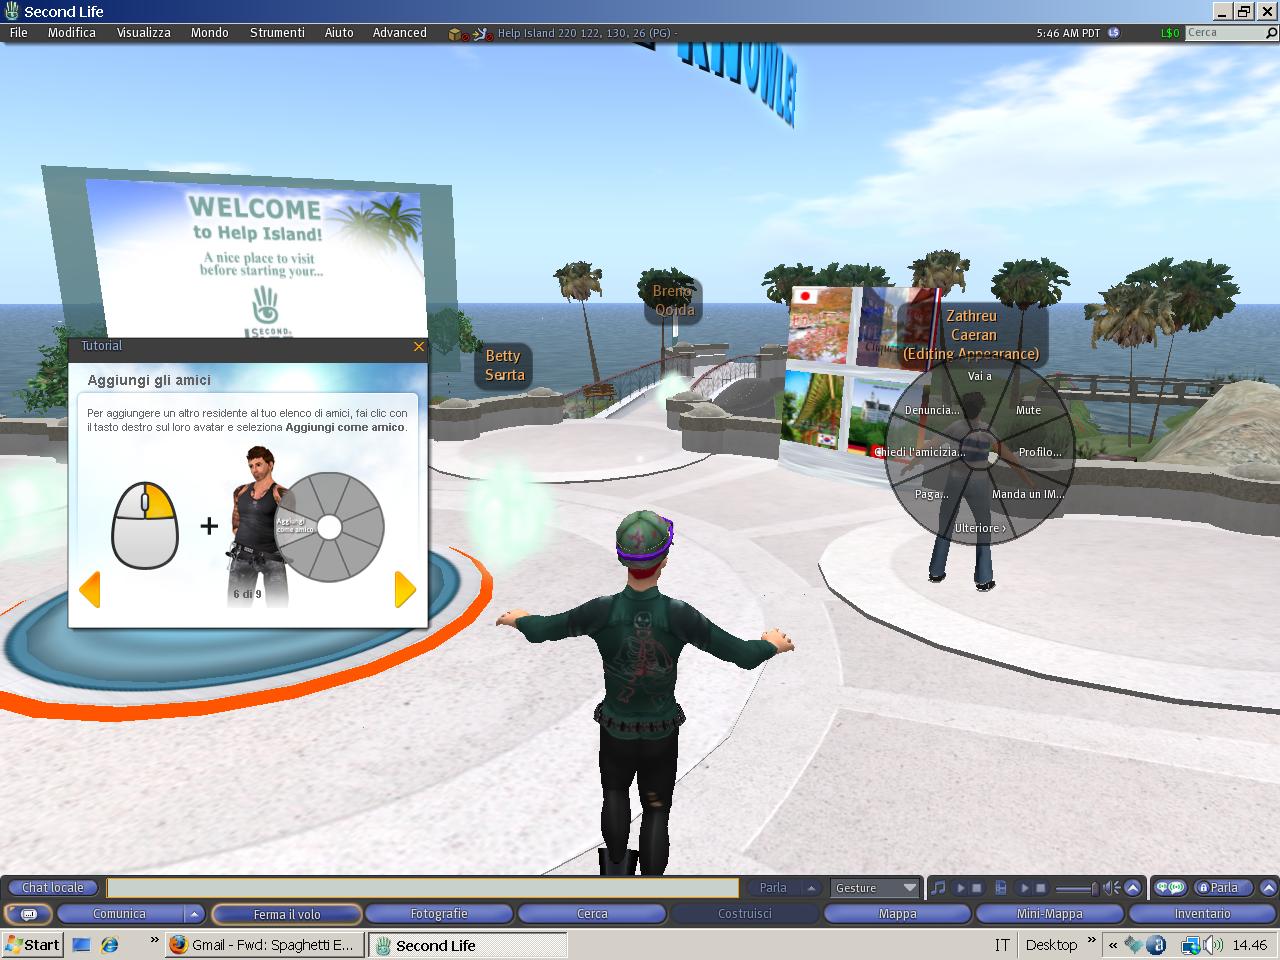Stop the parcel media
The height and width of the screenshot is (960, 1280).
(1040, 887)
